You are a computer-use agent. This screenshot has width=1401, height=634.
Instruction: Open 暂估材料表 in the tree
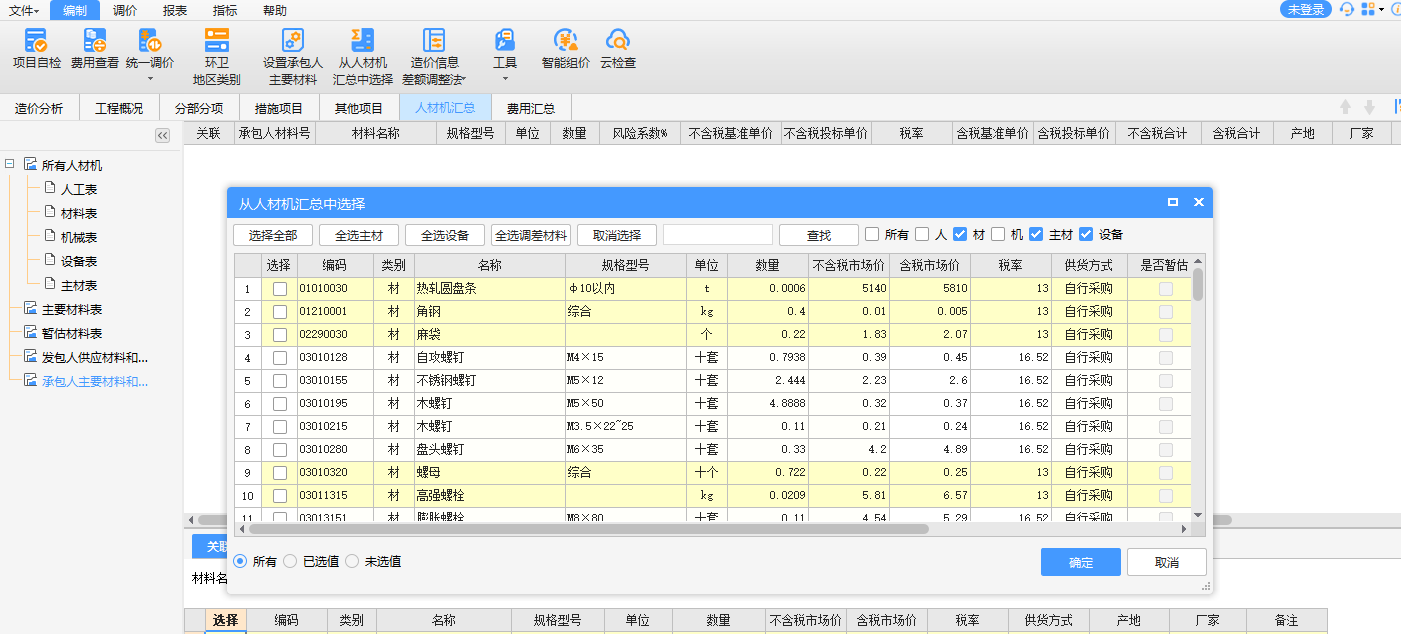coord(72,333)
